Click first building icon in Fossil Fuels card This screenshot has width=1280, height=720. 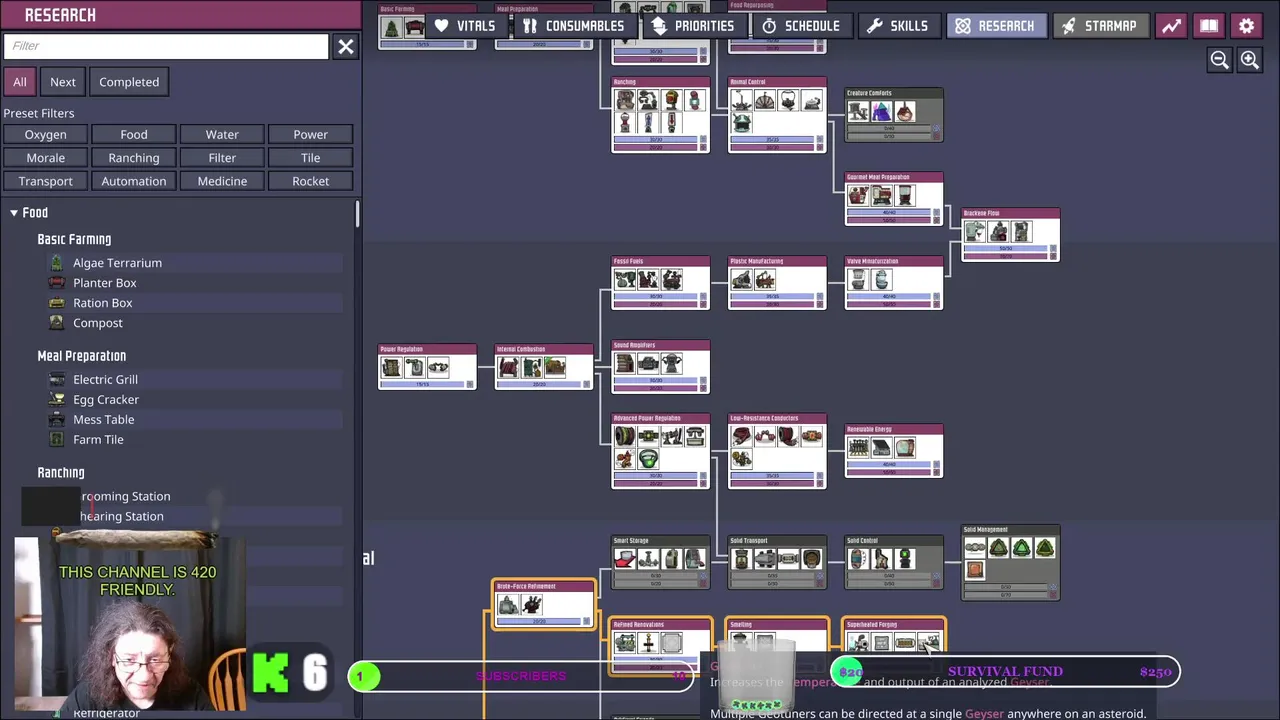pyautogui.click(x=625, y=279)
